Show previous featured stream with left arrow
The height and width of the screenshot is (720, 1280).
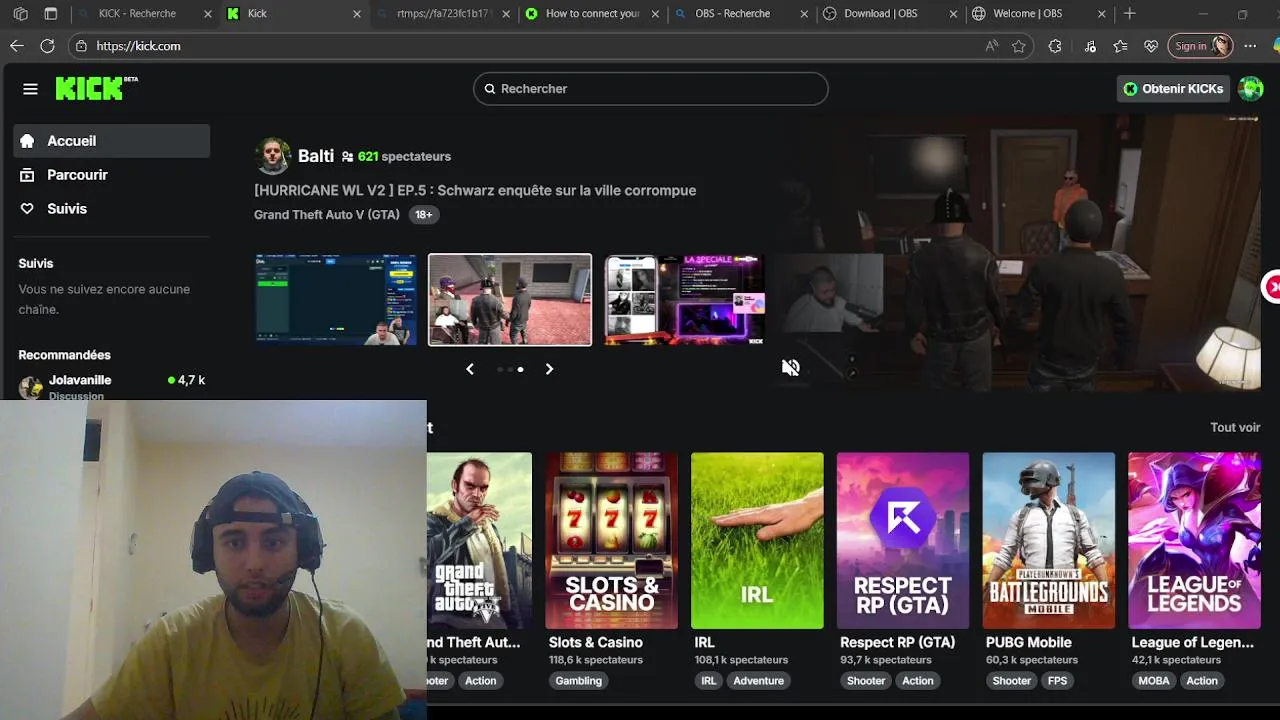tap(470, 369)
